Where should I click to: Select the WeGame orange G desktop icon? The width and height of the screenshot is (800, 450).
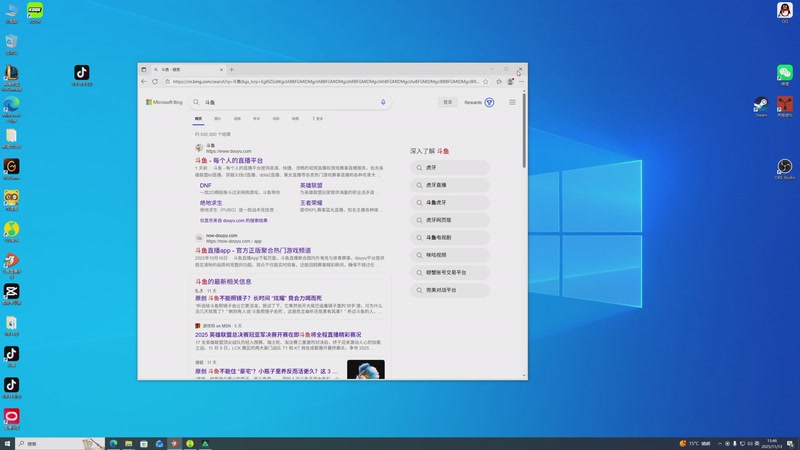[12, 169]
